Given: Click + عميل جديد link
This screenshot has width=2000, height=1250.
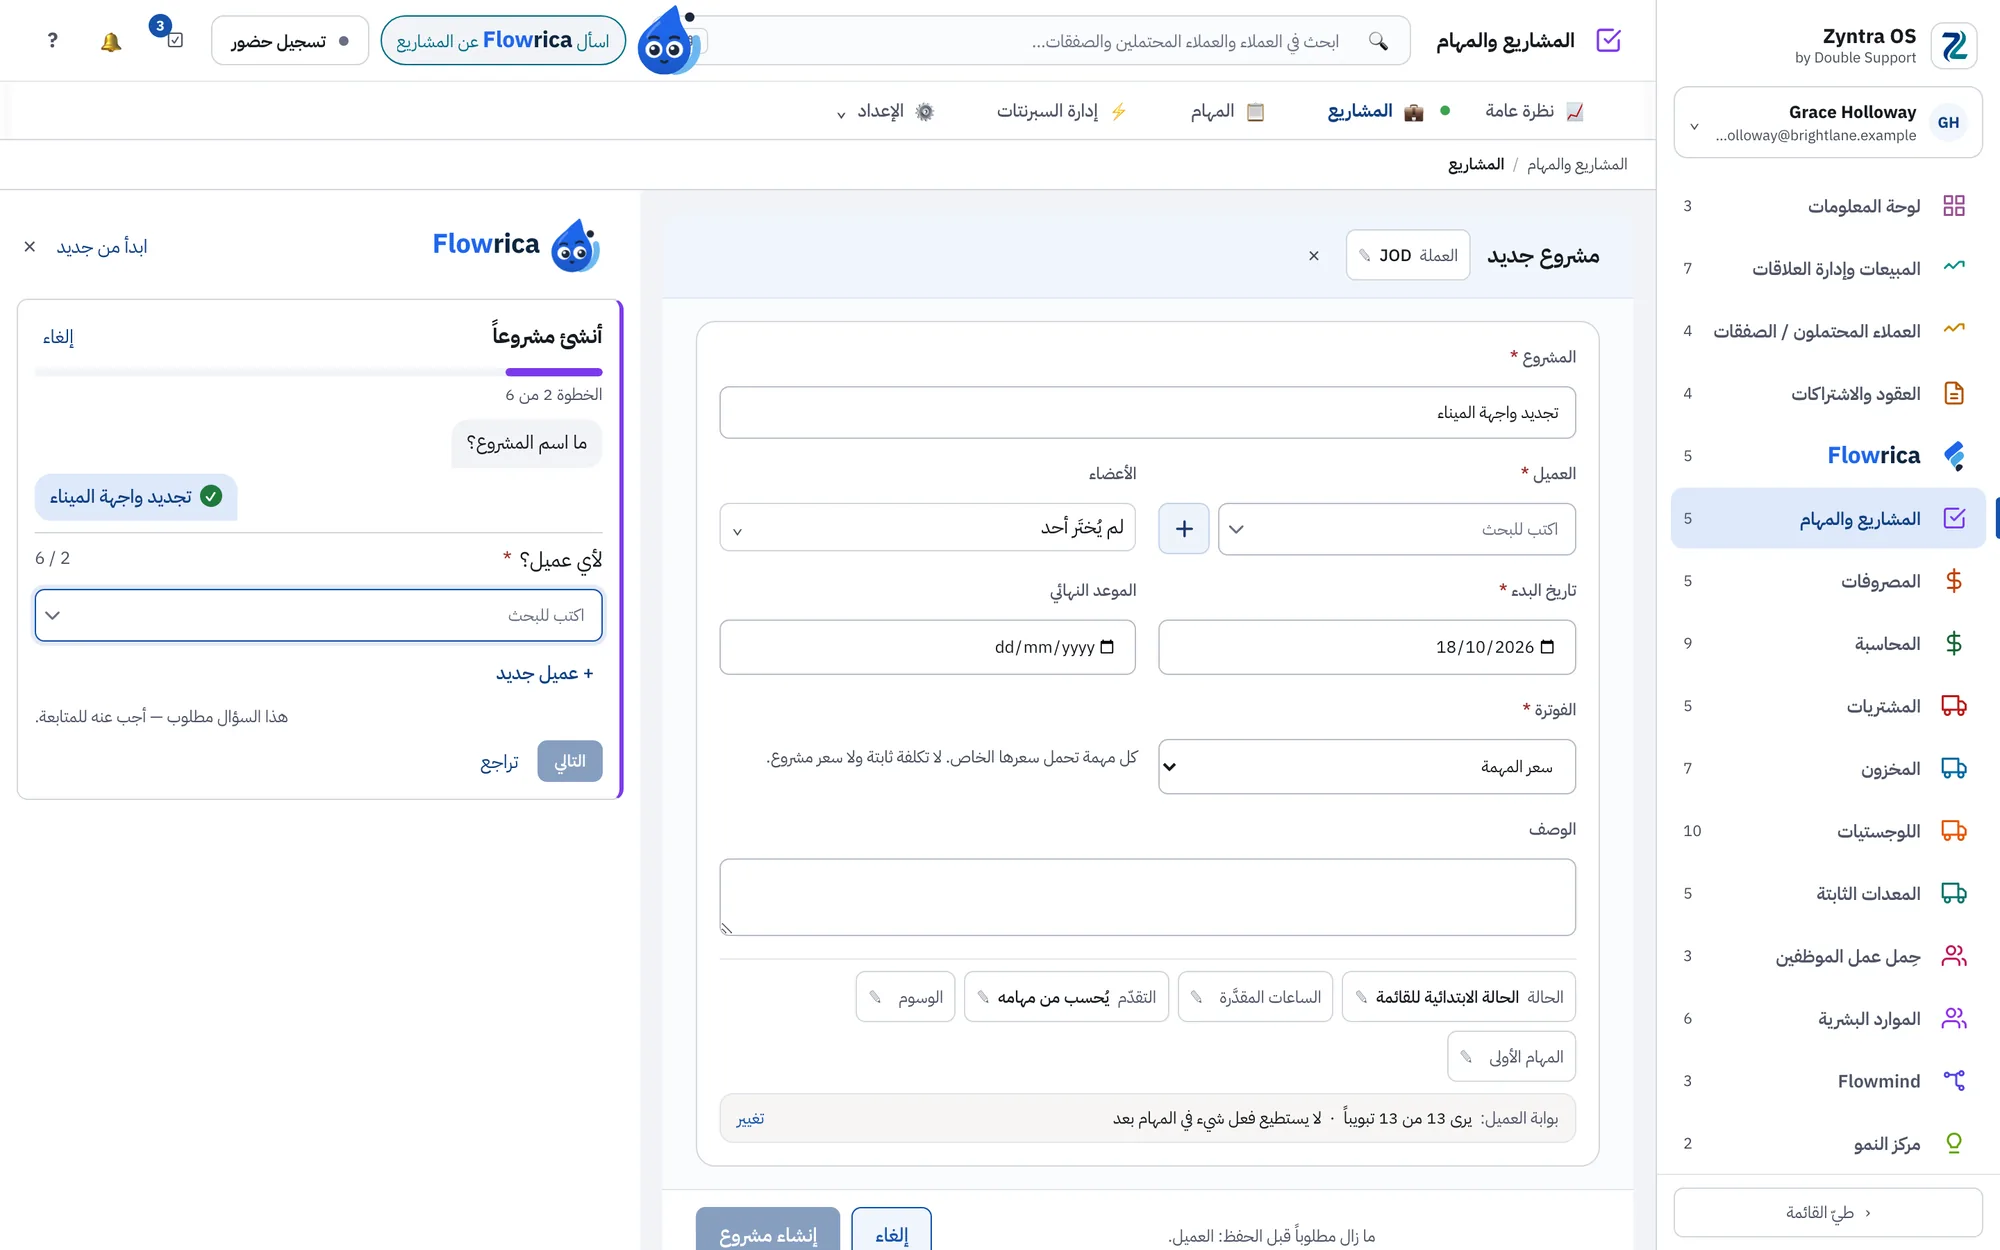Looking at the screenshot, I should tap(545, 673).
